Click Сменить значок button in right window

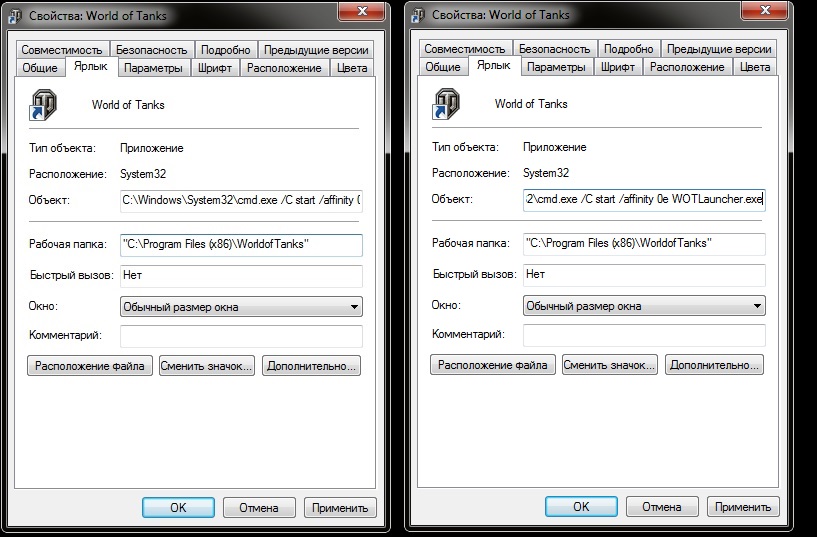click(610, 365)
